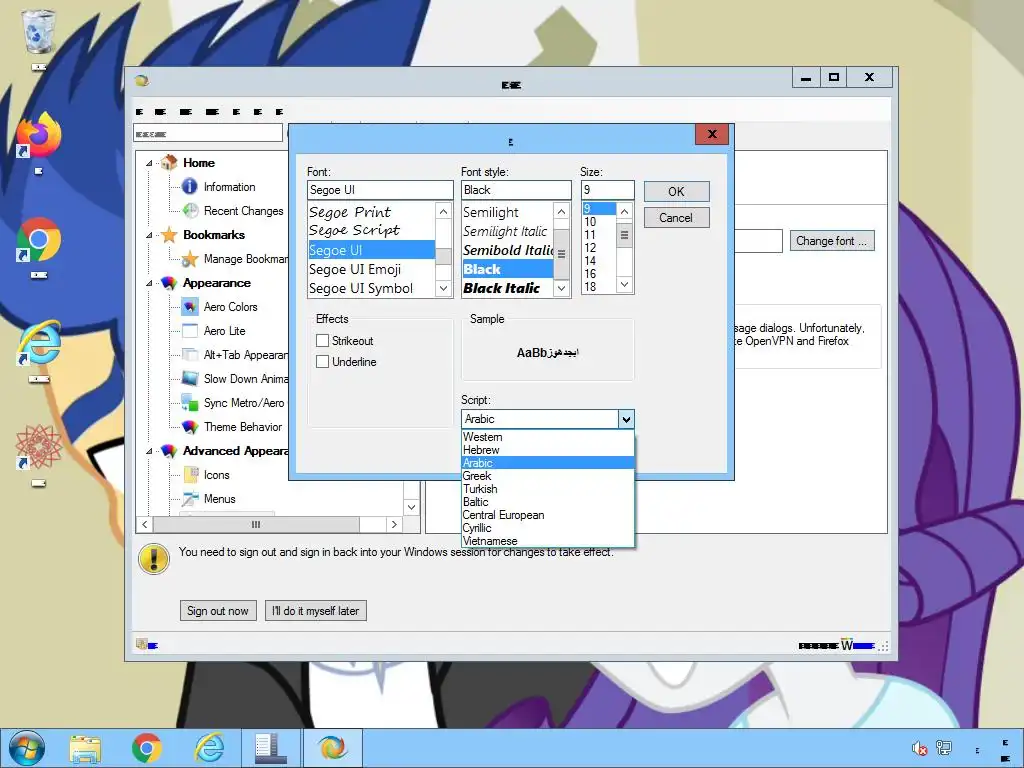Confirm the font dialog with OK
Image resolution: width=1024 pixels, height=768 pixels.
point(677,191)
